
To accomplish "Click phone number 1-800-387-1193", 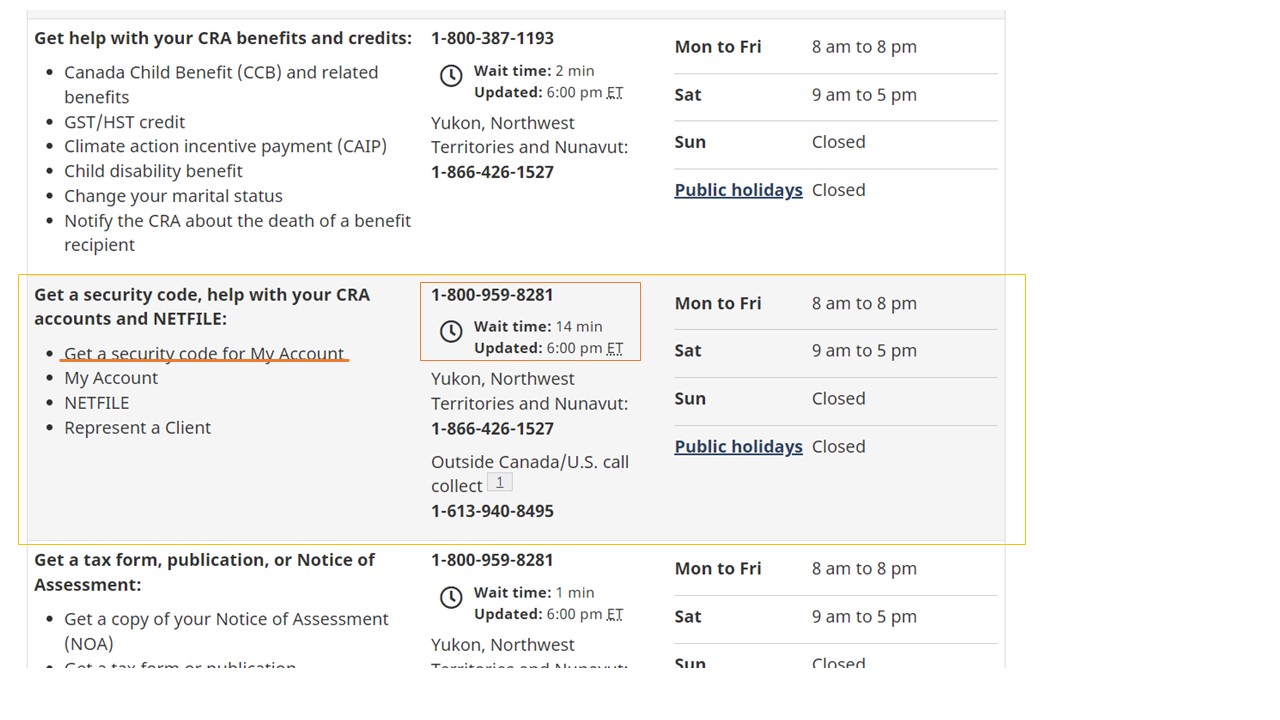I will click(492, 38).
